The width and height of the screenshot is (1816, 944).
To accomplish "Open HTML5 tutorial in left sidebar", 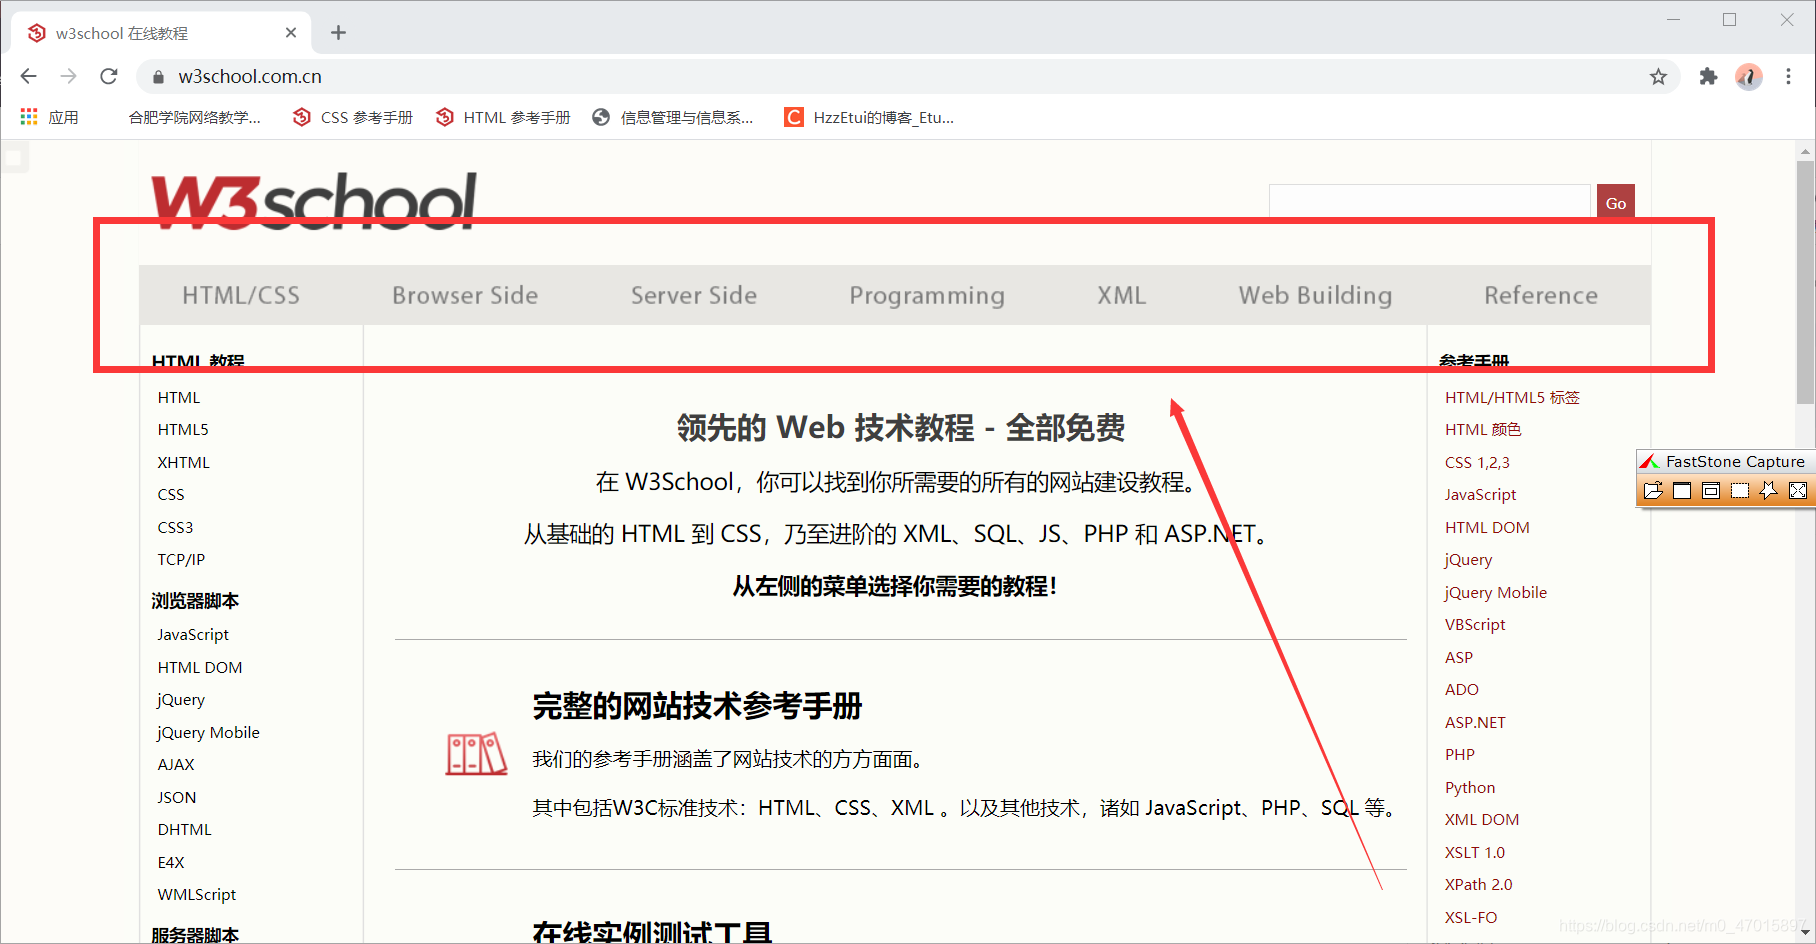I will (x=183, y=430).
